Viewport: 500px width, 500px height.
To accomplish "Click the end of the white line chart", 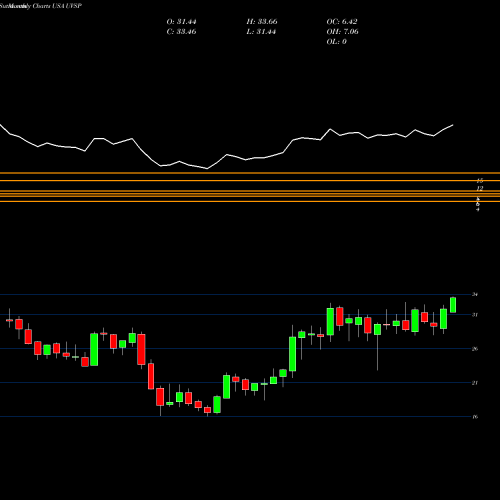I will point(453,125).
